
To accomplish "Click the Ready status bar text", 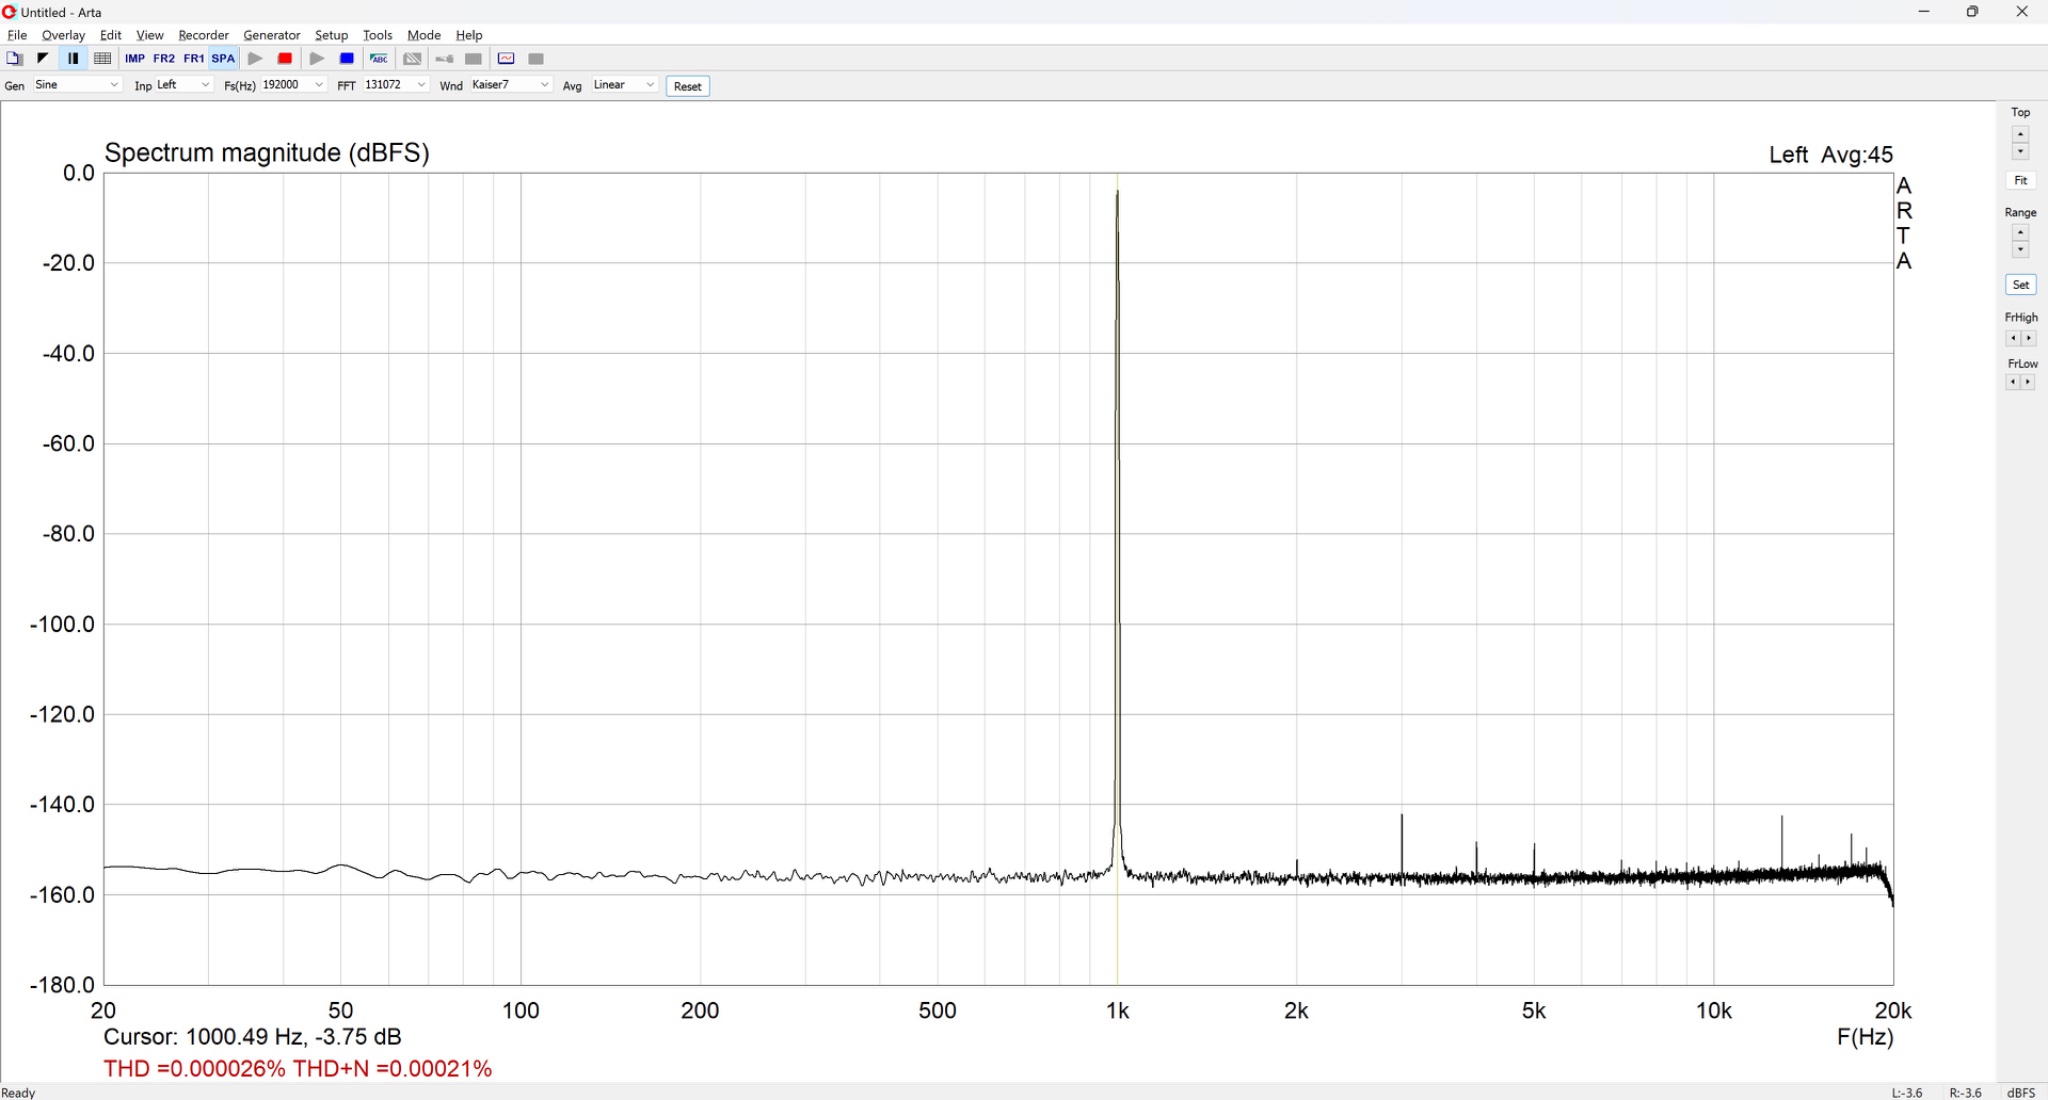I will (x=18, y=1093).
